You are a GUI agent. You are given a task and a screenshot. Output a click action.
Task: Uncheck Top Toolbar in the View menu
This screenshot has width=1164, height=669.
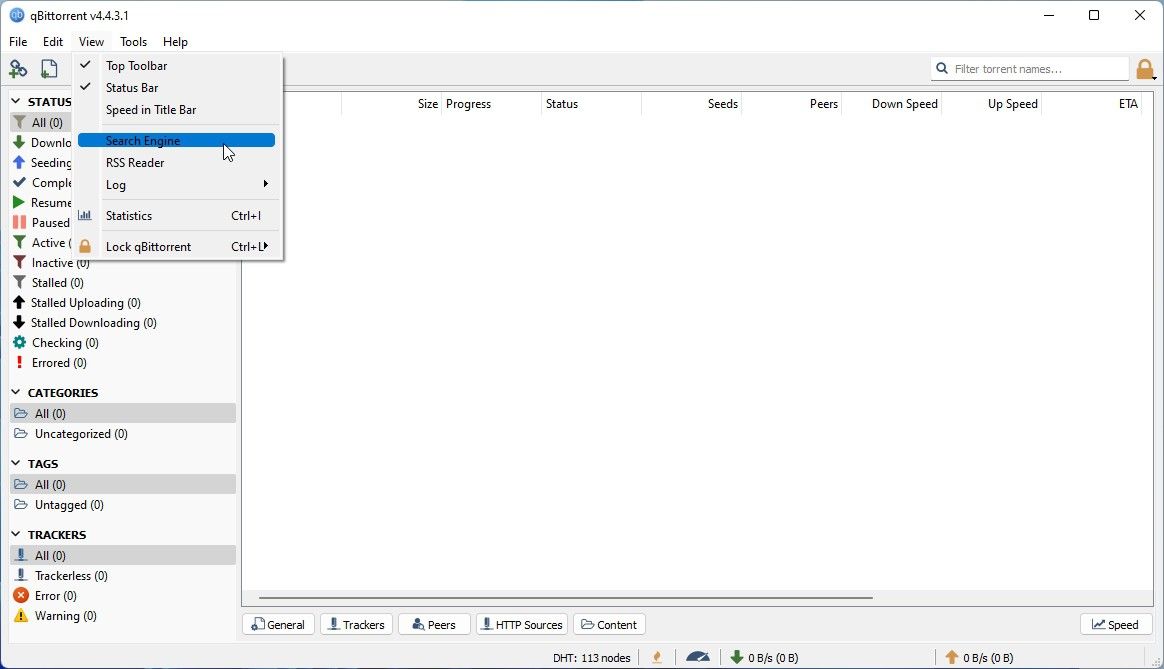click(137, 65)
